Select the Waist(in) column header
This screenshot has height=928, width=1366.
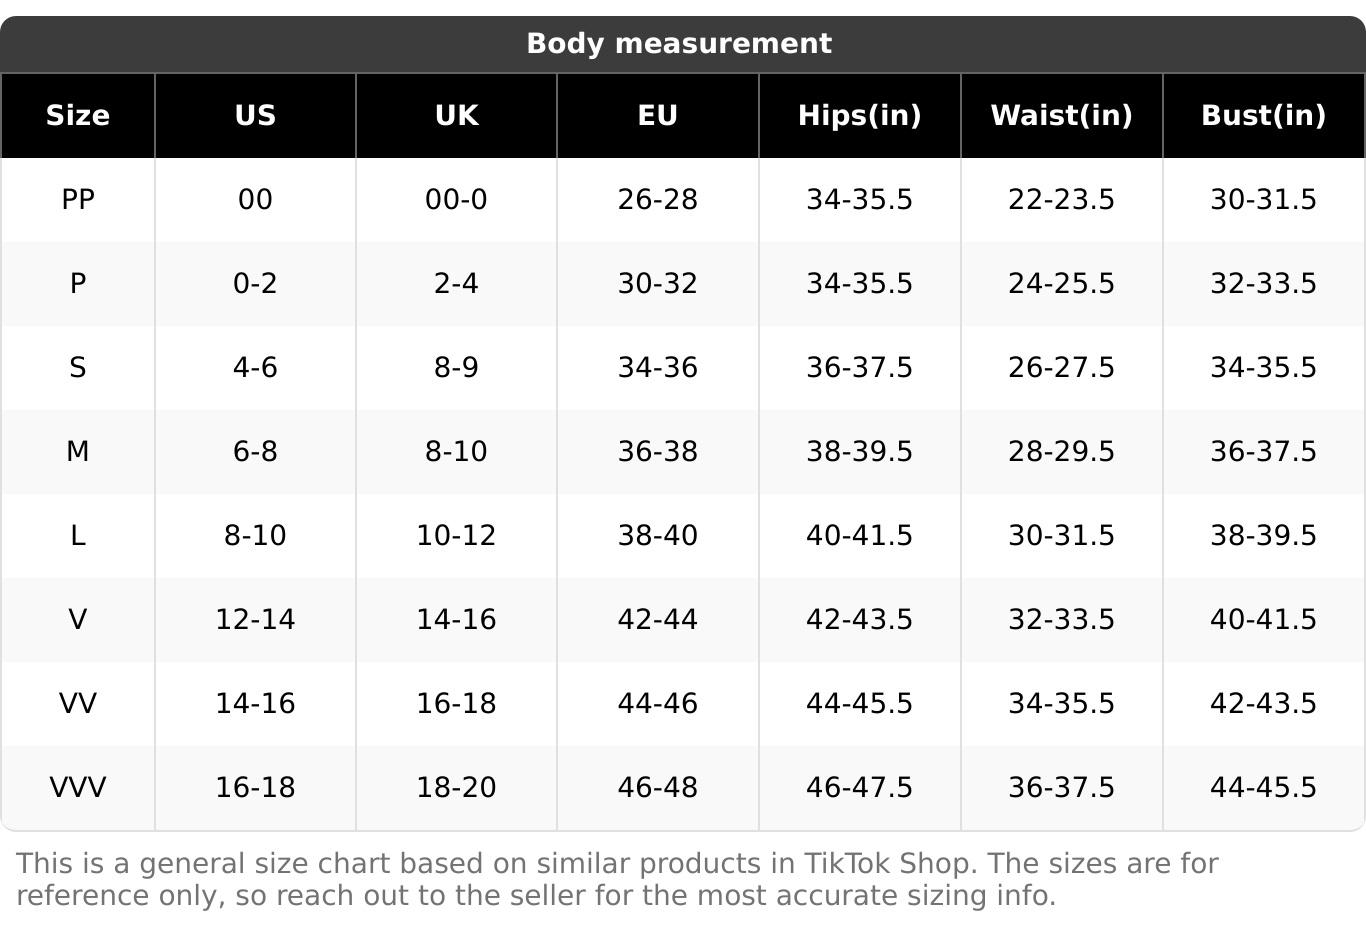tap(1061, 116)
